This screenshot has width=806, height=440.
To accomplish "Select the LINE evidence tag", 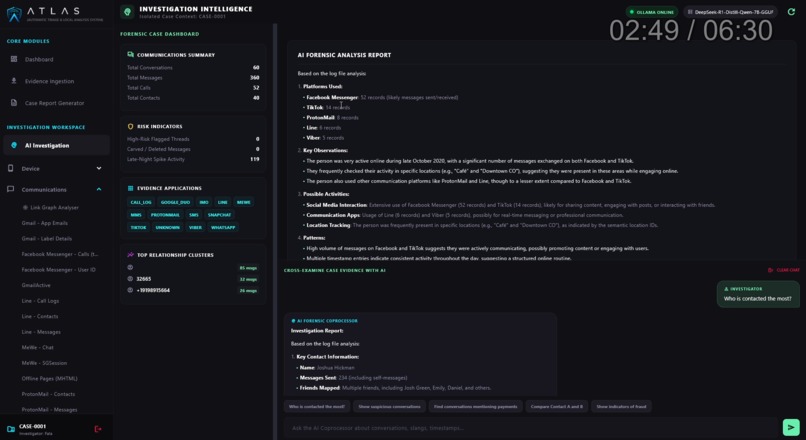I will 223,203.
